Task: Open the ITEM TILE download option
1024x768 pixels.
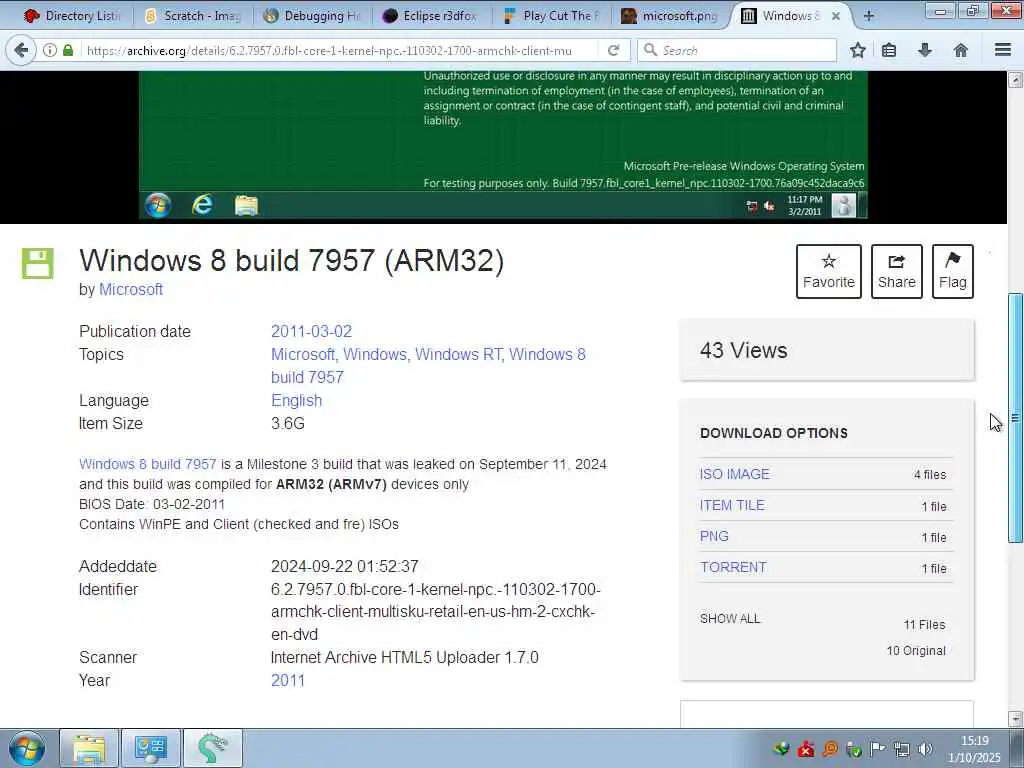Action: (732, 505)
